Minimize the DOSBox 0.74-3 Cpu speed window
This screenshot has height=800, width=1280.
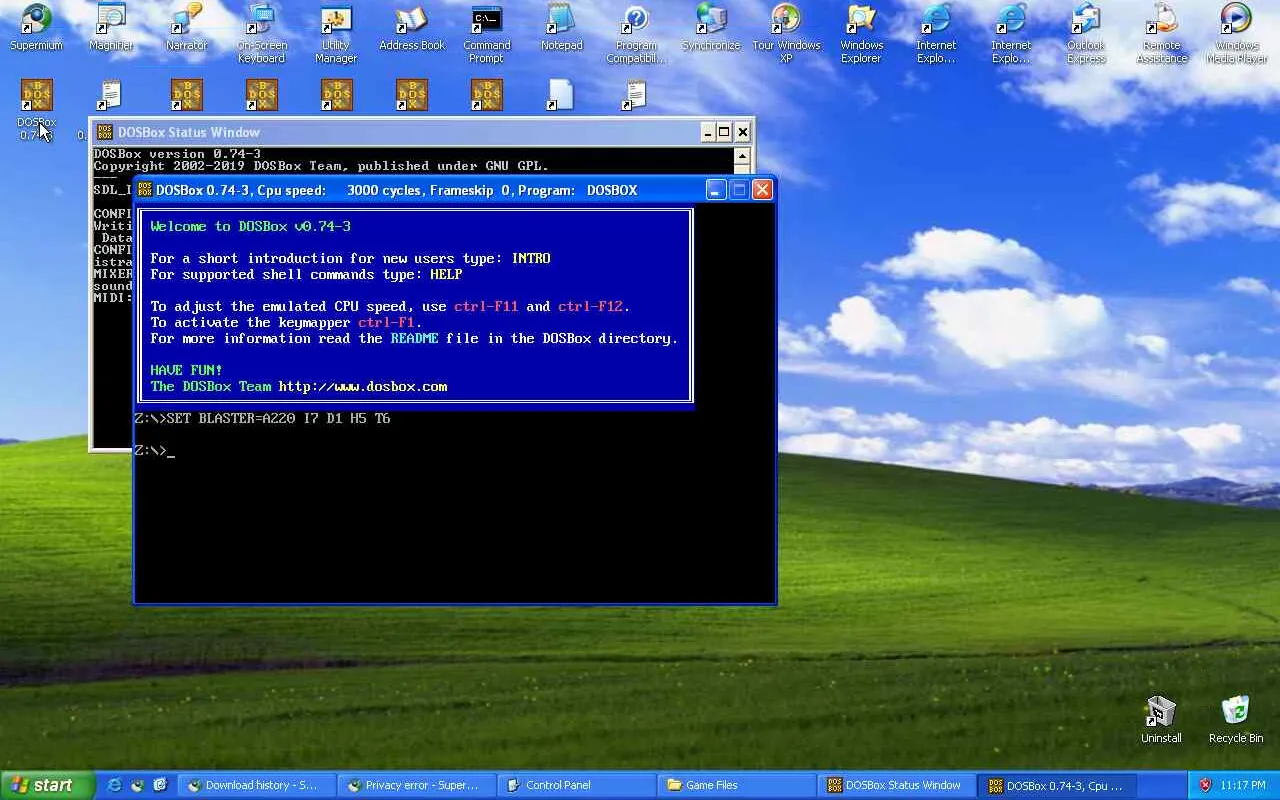(x=716, y=190)
